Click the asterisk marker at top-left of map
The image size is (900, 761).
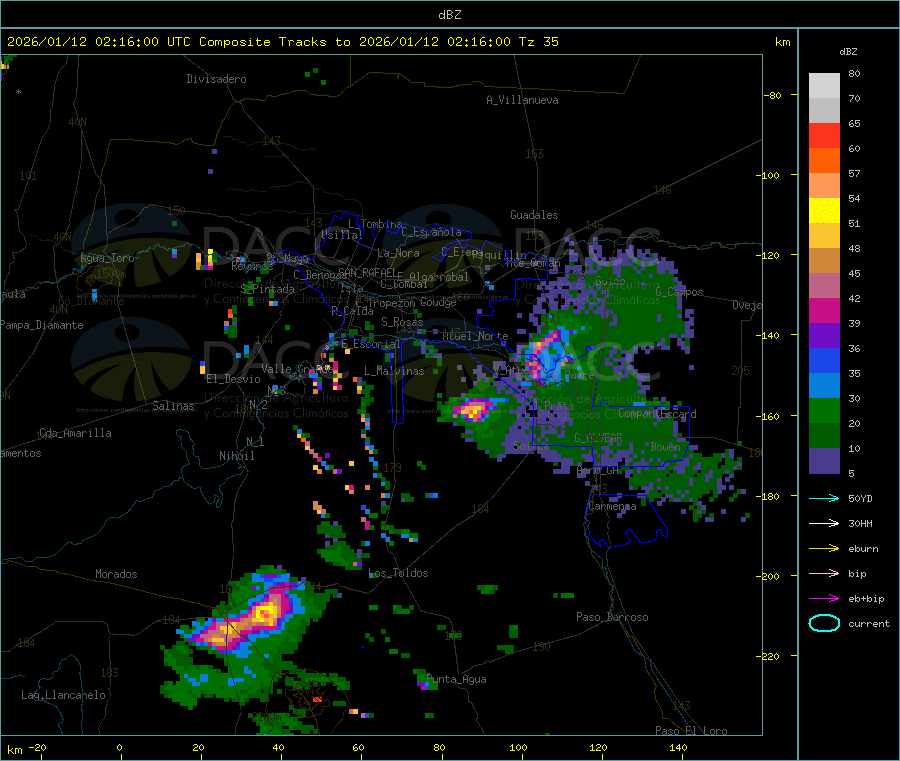(19, 92)
